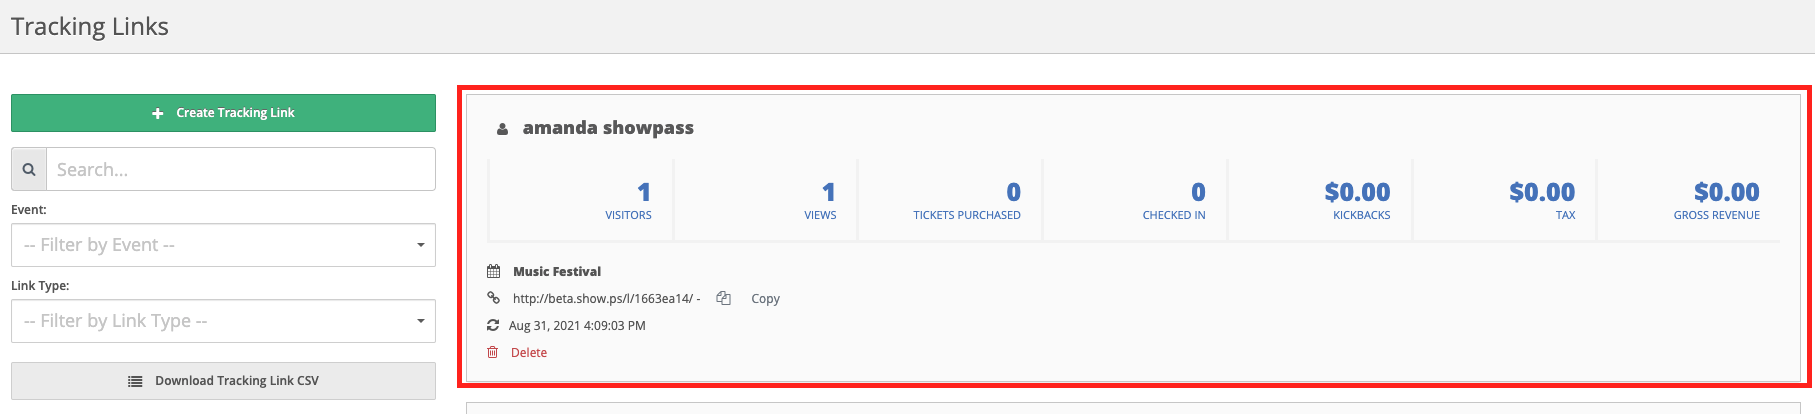This screenshot has height=414, width=1815.
Task: Focus the Search text field
Action: click(x=241, y=169)
